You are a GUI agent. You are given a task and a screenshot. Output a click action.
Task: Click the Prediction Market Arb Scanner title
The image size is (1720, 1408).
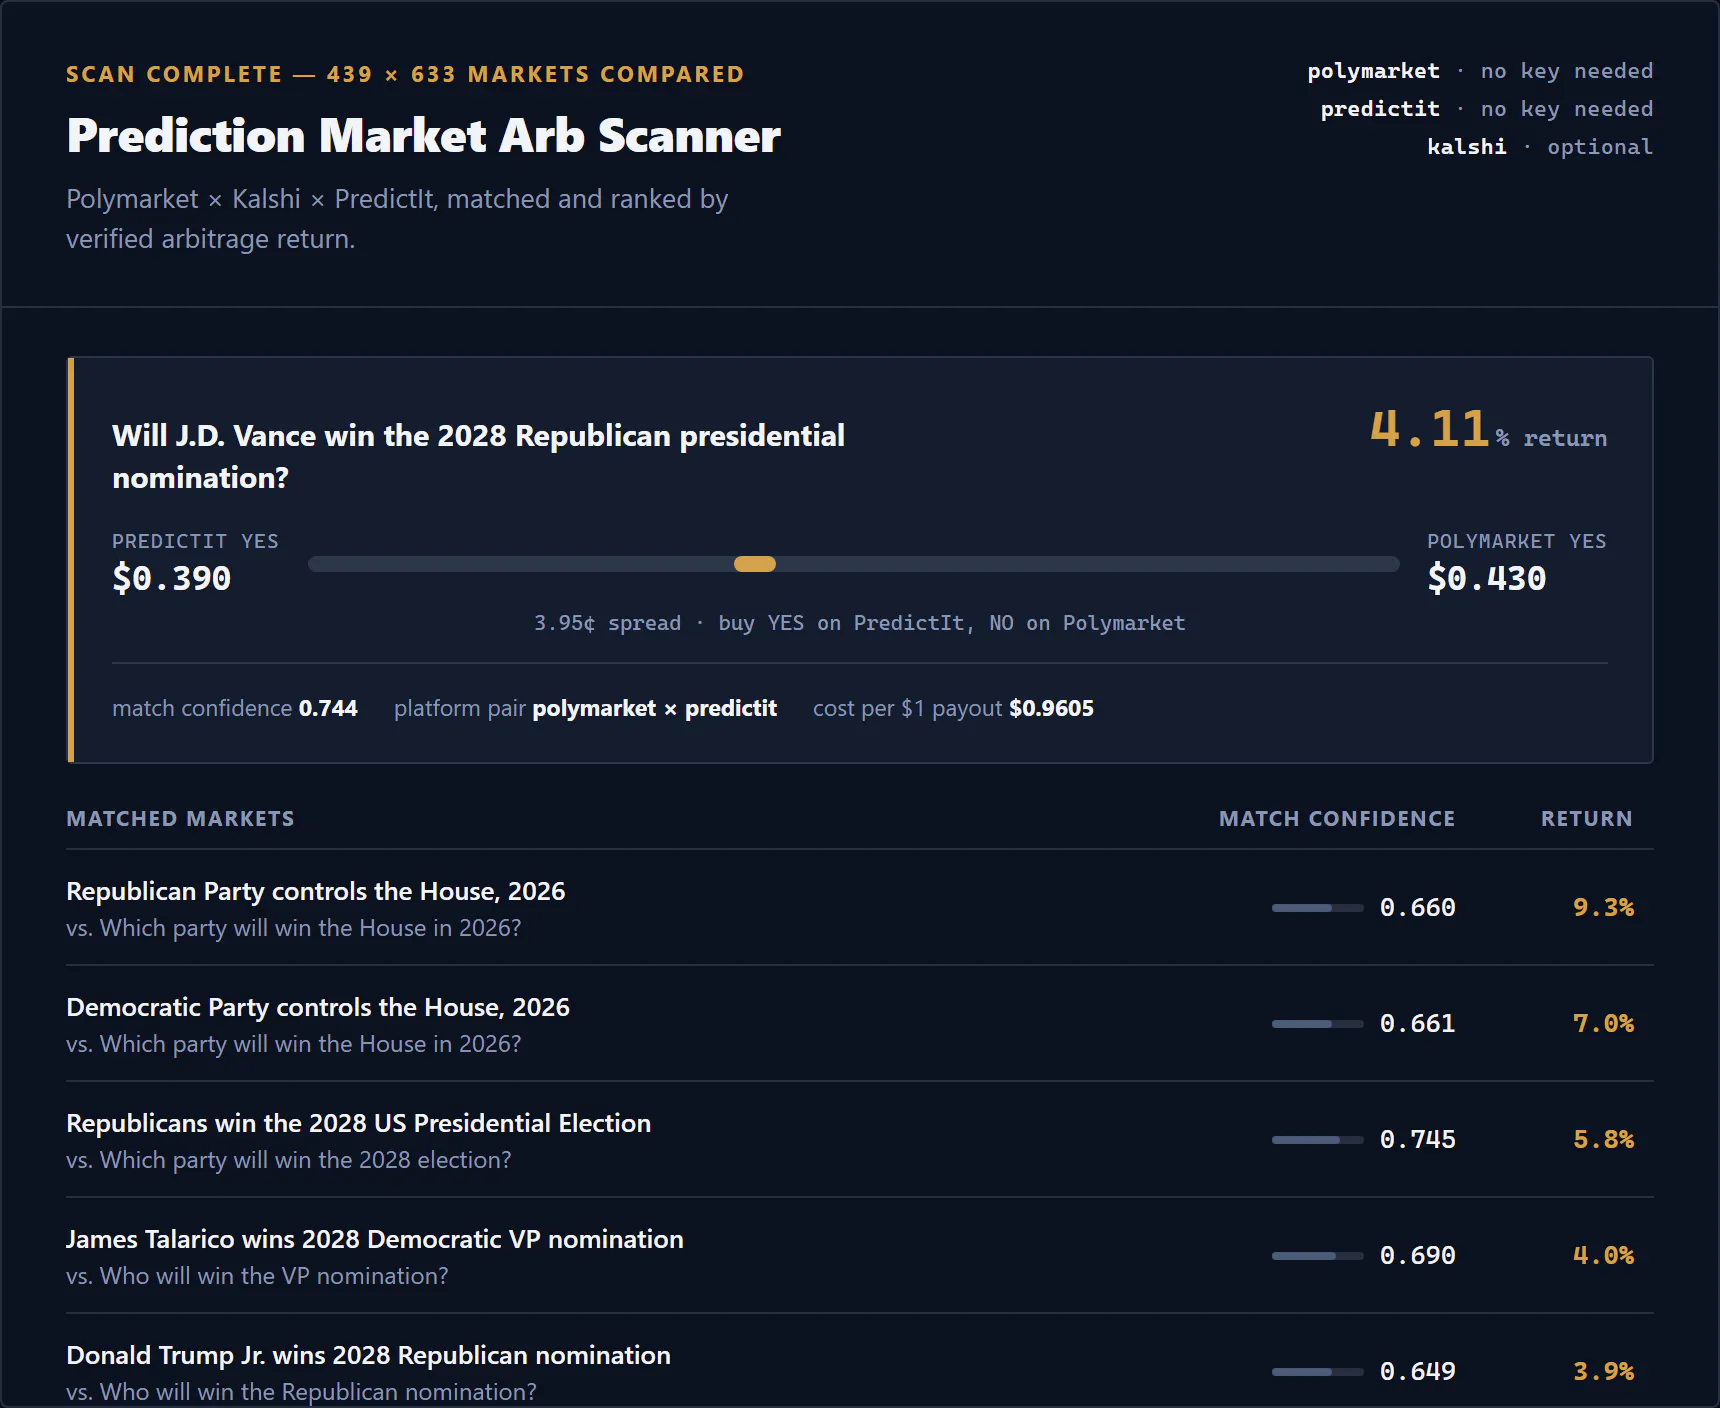click(423, 136)
